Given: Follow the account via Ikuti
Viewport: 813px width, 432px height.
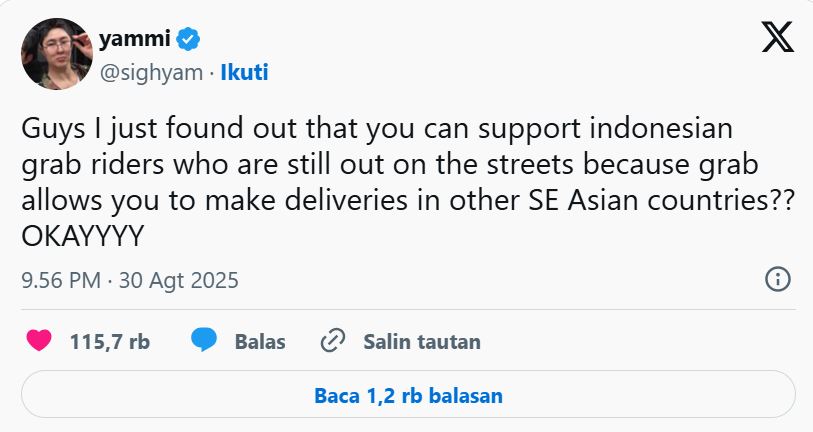Looking at the screenshot, I should coord(244,72).
